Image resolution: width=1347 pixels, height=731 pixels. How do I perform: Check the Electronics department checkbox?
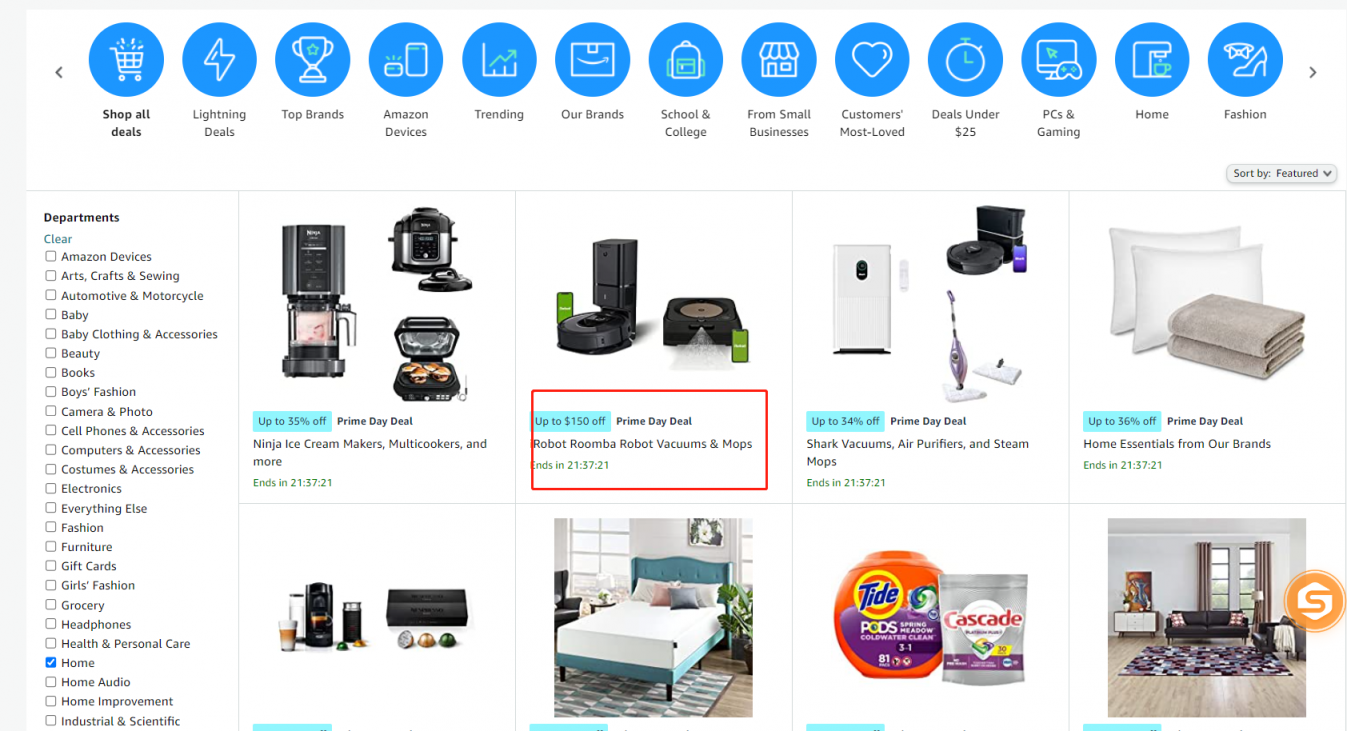(51, 488)
